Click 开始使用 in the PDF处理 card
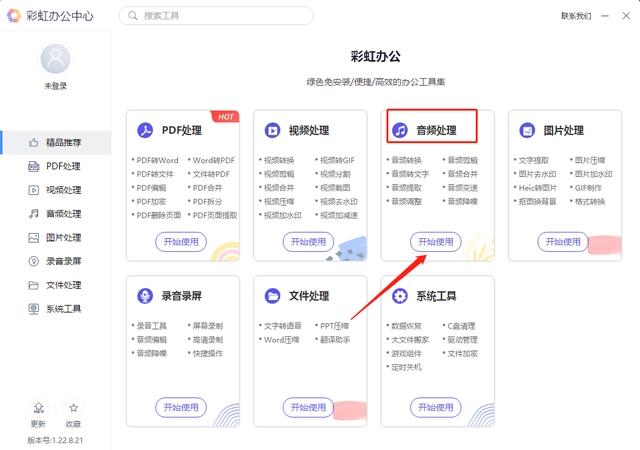 pos(181,242)
